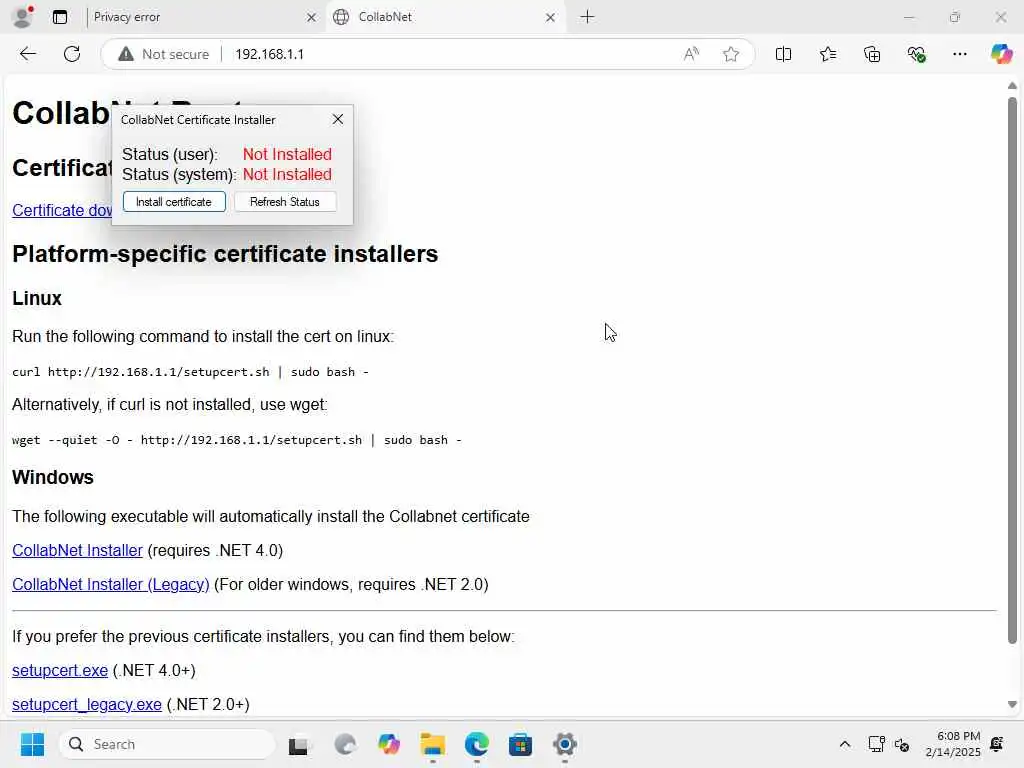Click the curl setupcert.sh command text
This screenshot has width=1024, height=768.
click(x=190, y=372)
